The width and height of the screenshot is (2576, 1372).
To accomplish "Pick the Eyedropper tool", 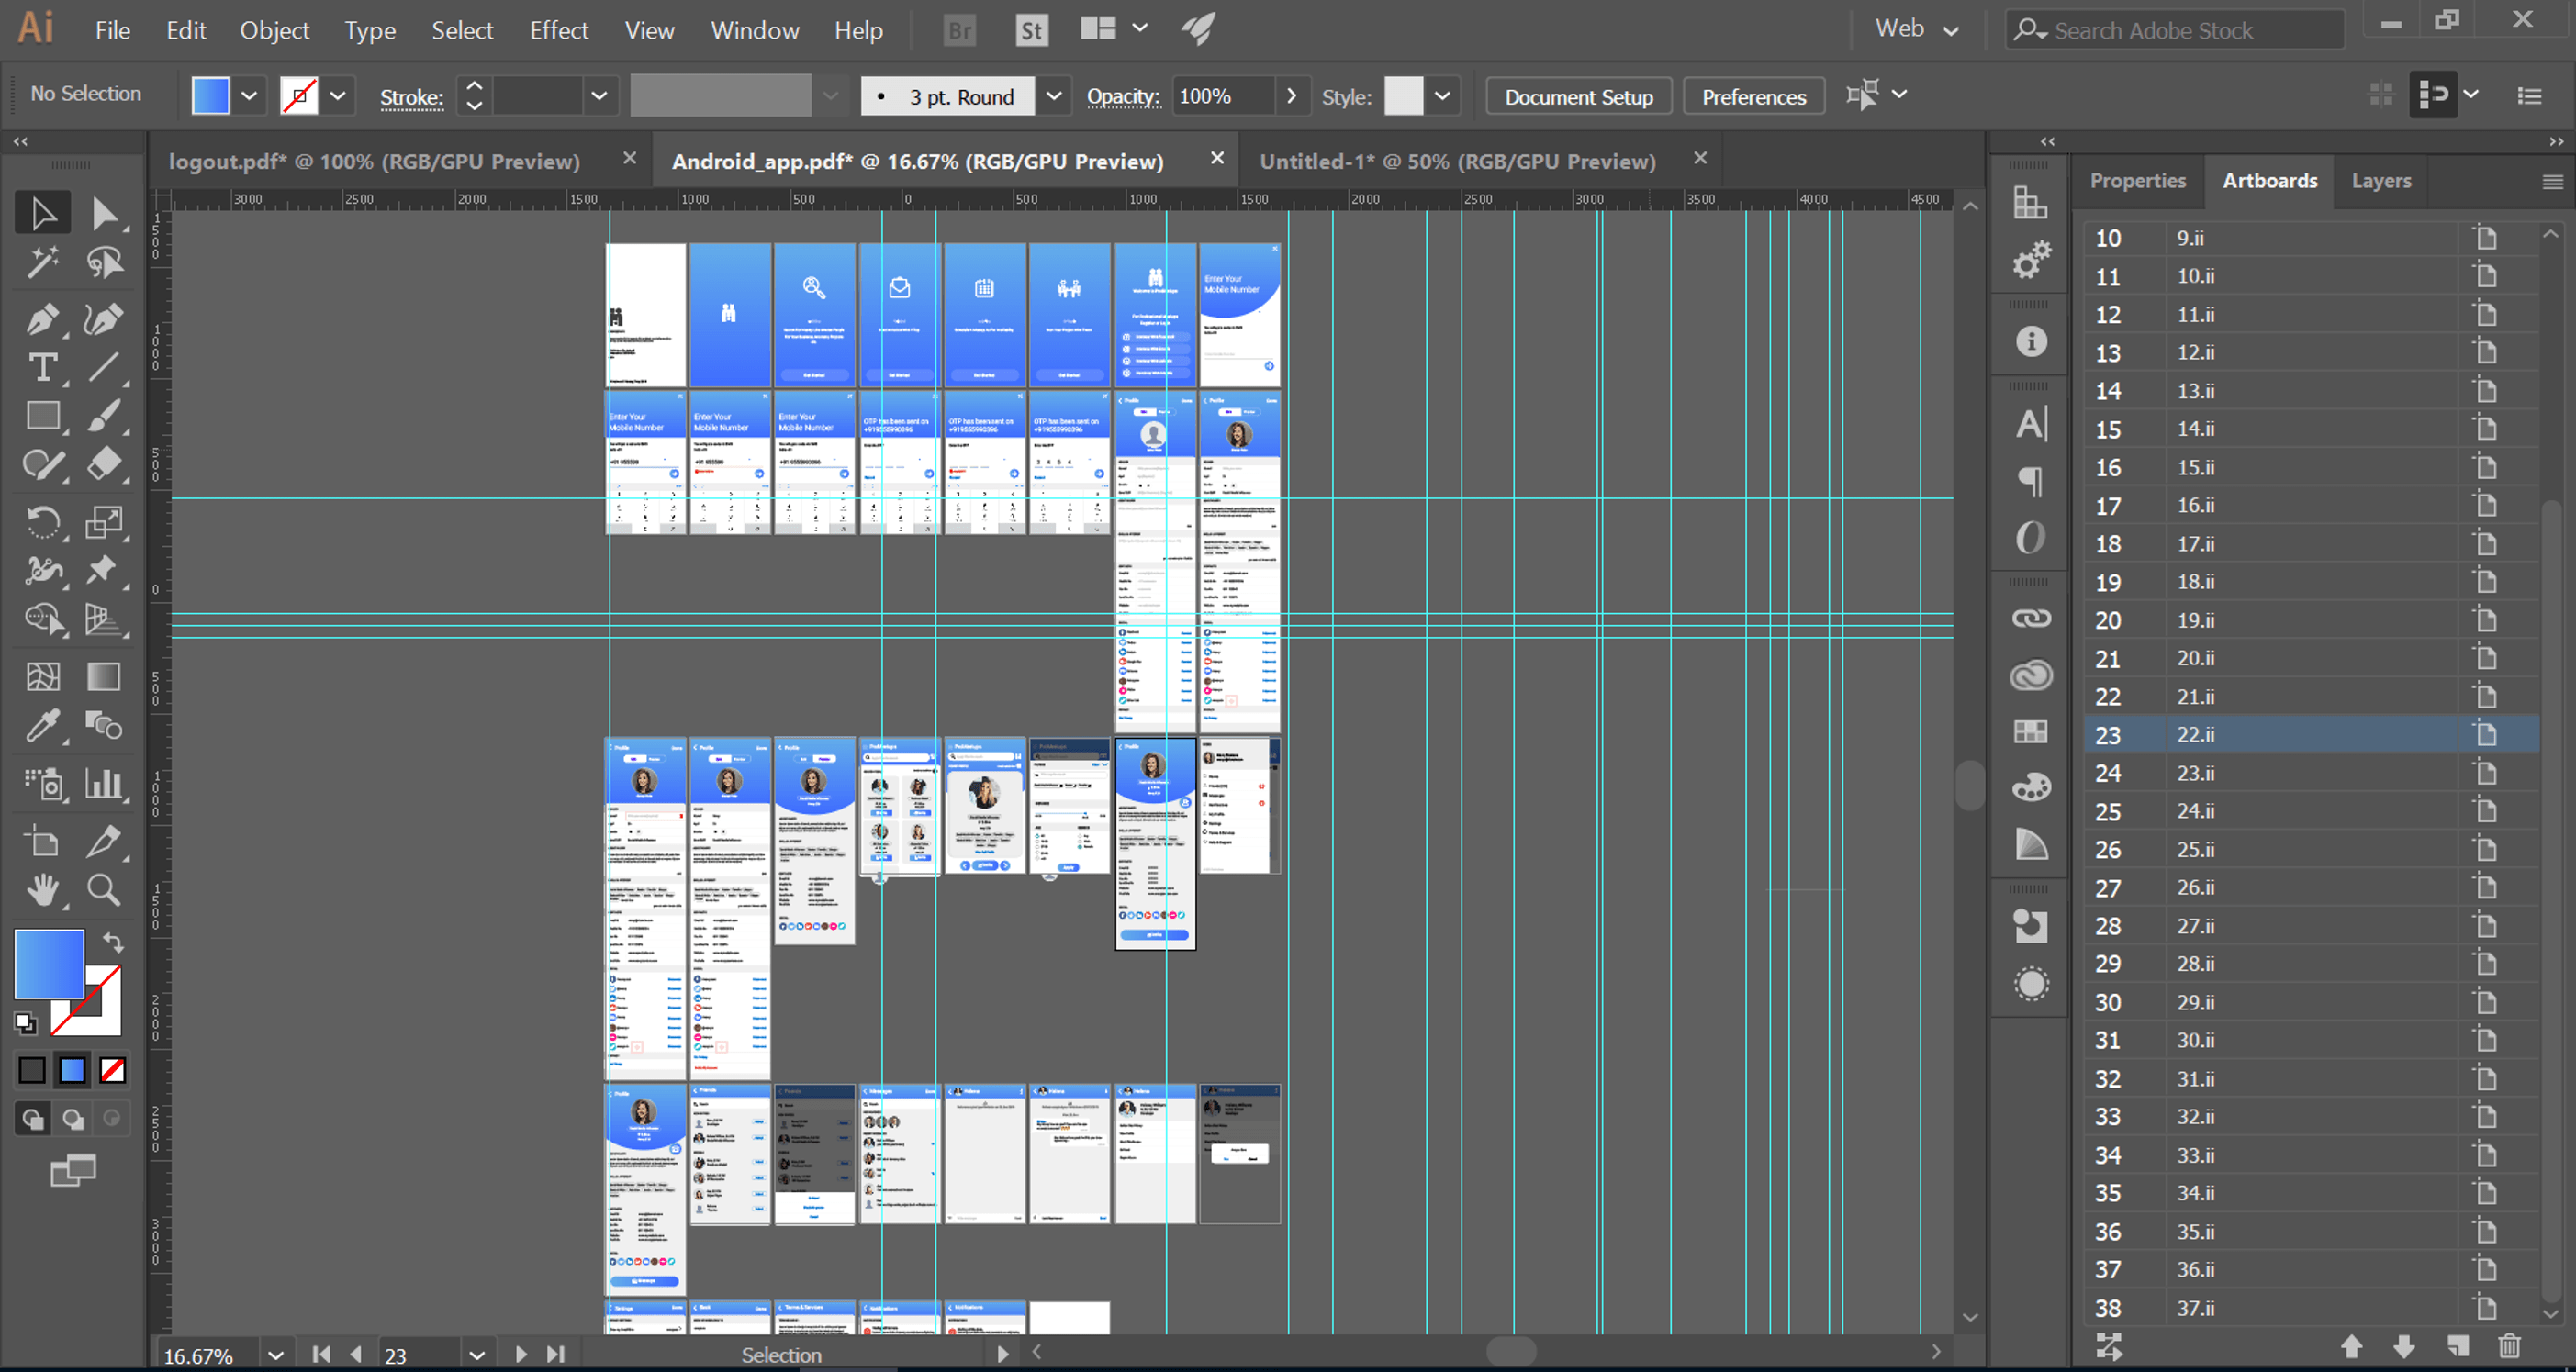I will (x=42, y=726).
